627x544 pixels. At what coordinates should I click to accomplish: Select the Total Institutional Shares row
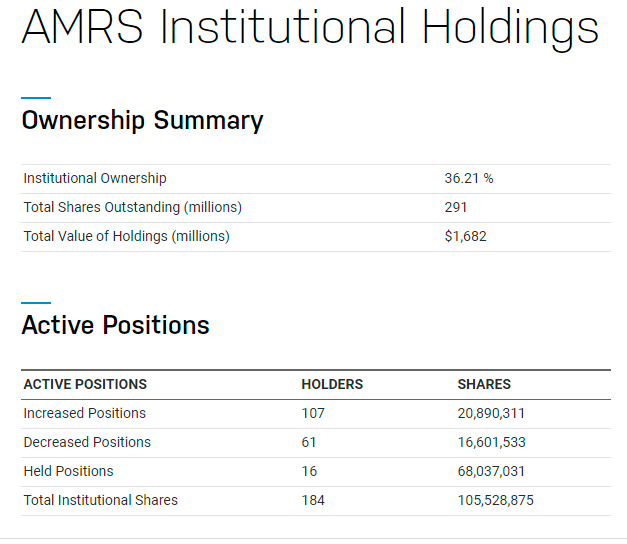point(101,500)
